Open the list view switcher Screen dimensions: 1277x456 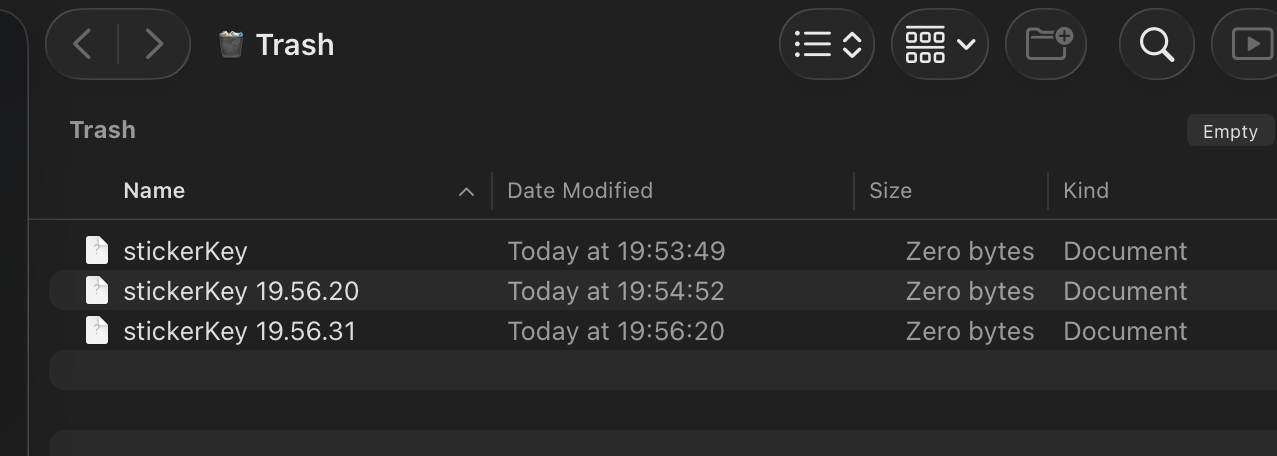827,44
